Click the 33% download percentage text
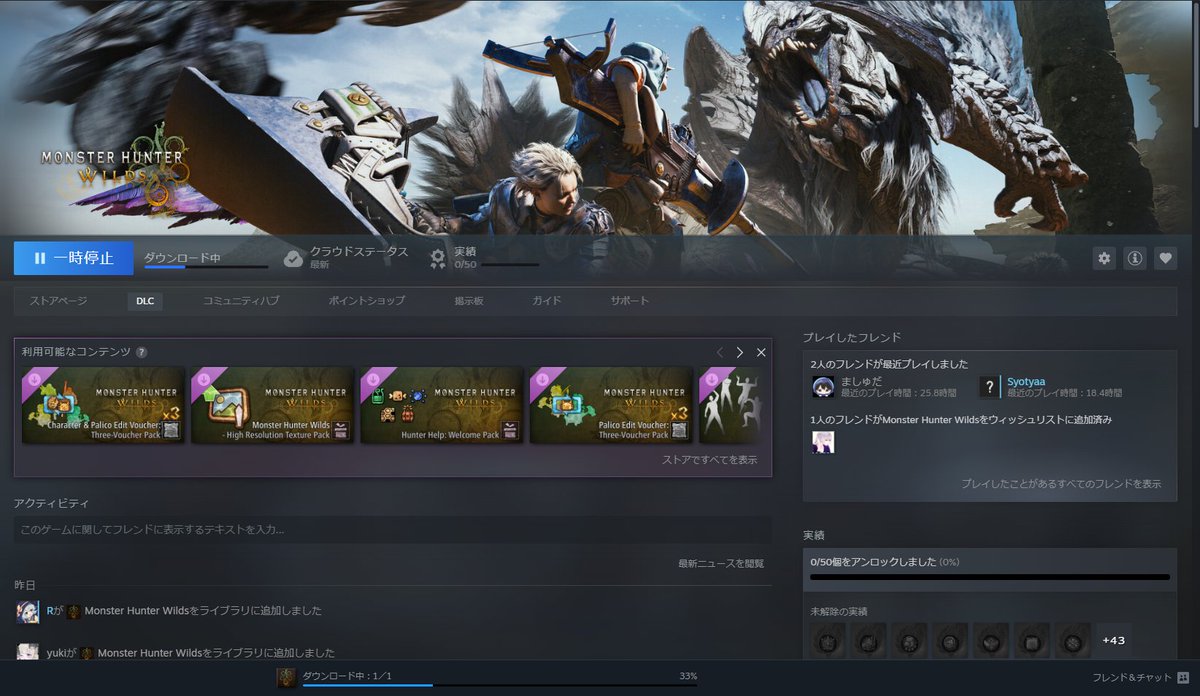 (x=688, y=676)
